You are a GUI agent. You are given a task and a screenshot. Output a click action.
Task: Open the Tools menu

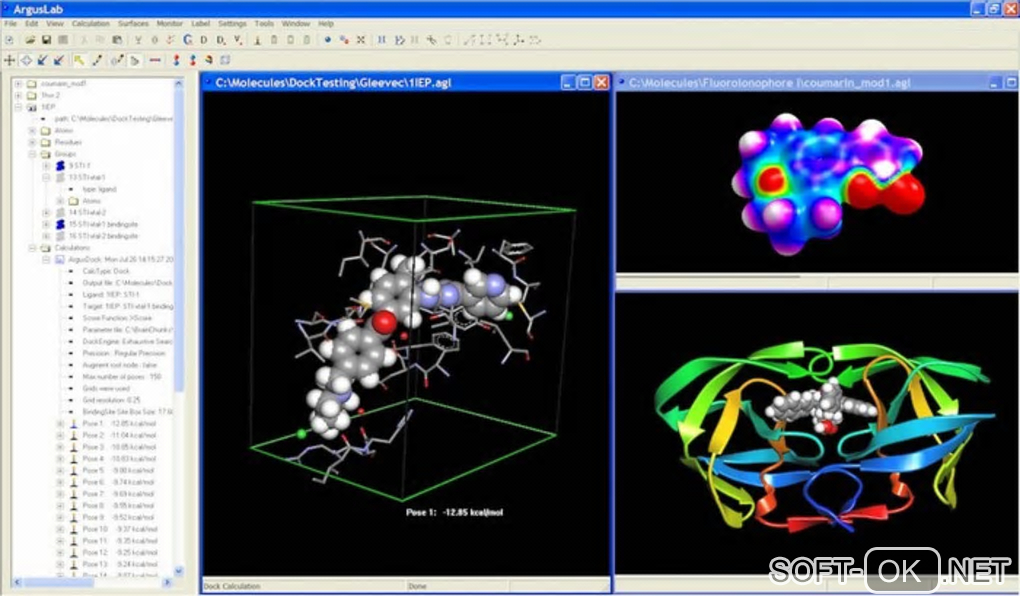[264, 23]
